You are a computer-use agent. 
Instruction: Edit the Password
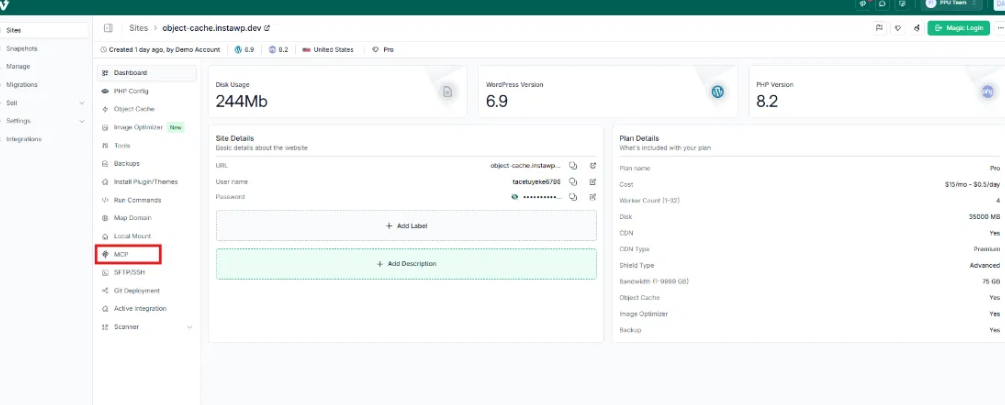click(593, 197)
